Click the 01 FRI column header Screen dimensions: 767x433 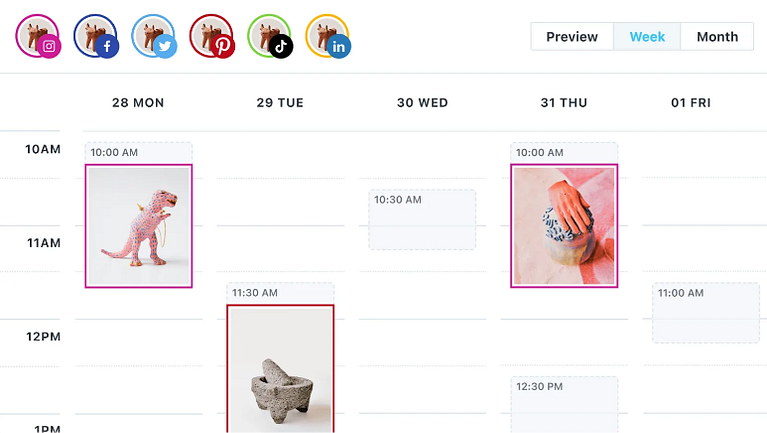691,103
